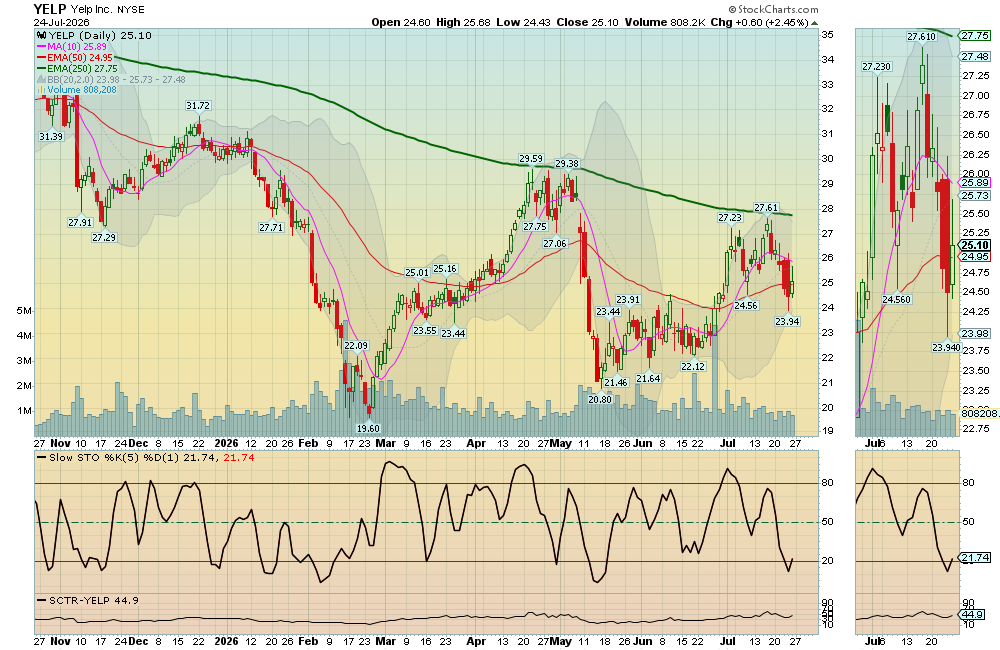Click the 27.29 low price label
1000x650 pixels.
104,237
